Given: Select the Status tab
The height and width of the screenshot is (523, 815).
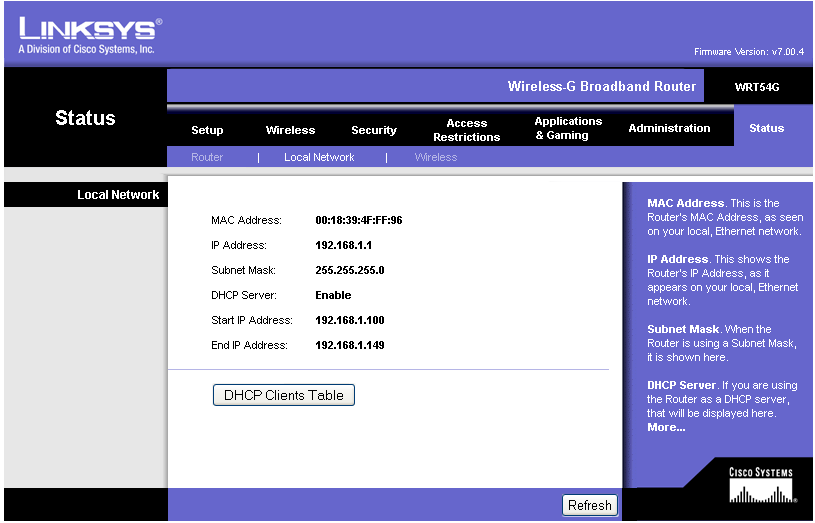Looking at the screenshot, I should coord(766,128).
